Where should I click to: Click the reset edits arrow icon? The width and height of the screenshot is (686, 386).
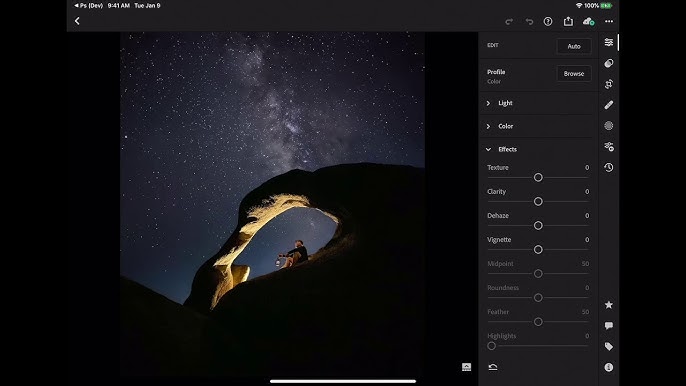click(x=493, y=367)
